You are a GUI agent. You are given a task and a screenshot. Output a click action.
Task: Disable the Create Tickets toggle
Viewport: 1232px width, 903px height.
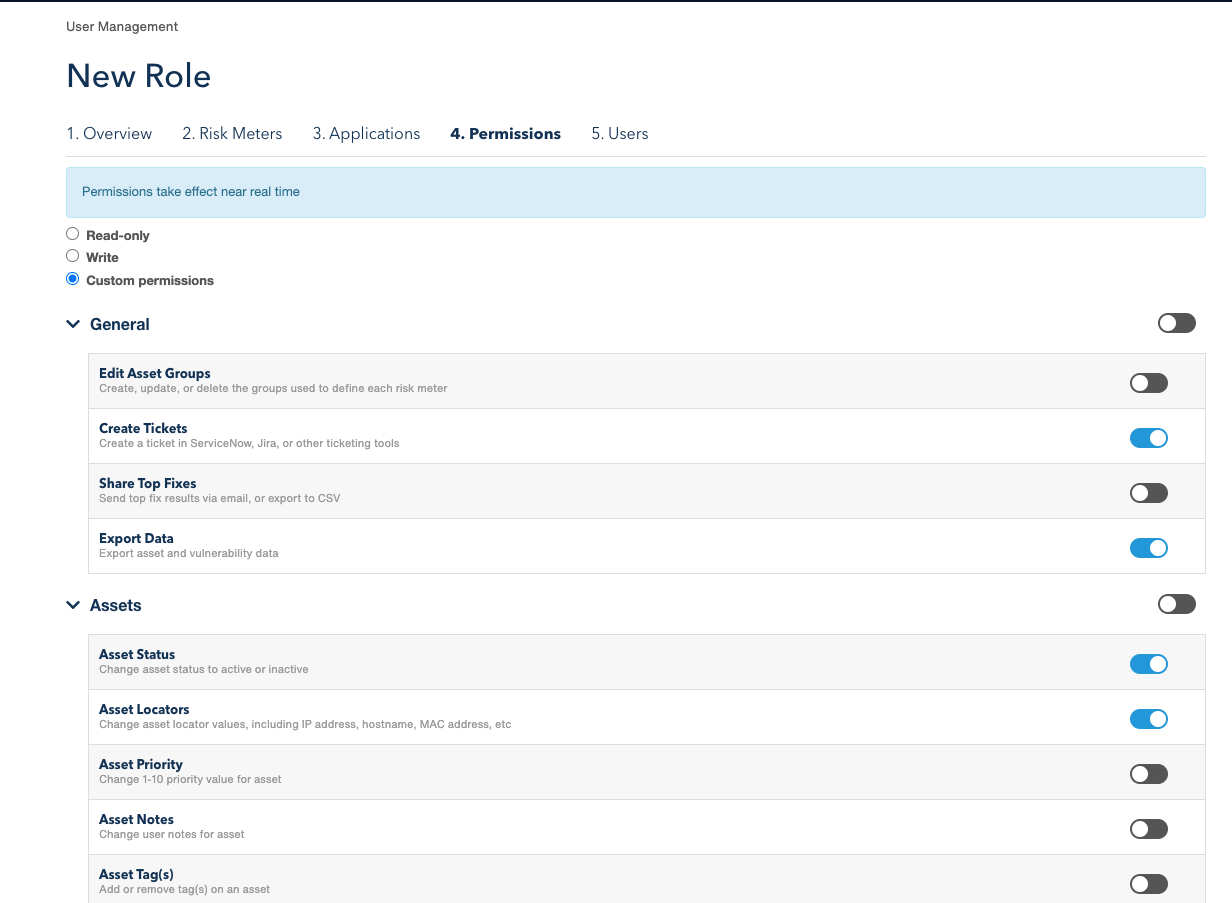pos(1148,438)
